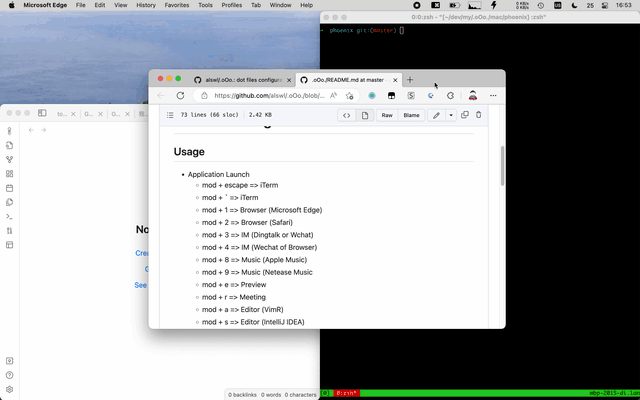Click '0 words' in notes status bar

tap(271, 395)
